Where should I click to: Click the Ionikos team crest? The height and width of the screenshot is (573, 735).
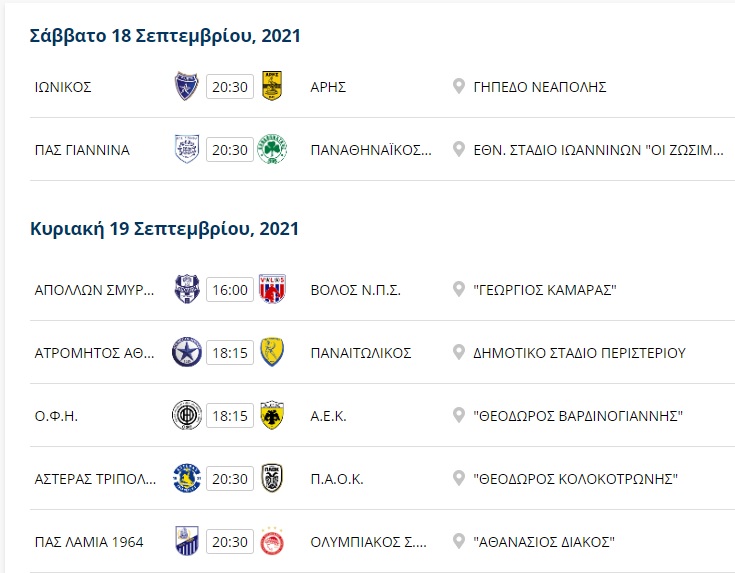tap(187, 86)
